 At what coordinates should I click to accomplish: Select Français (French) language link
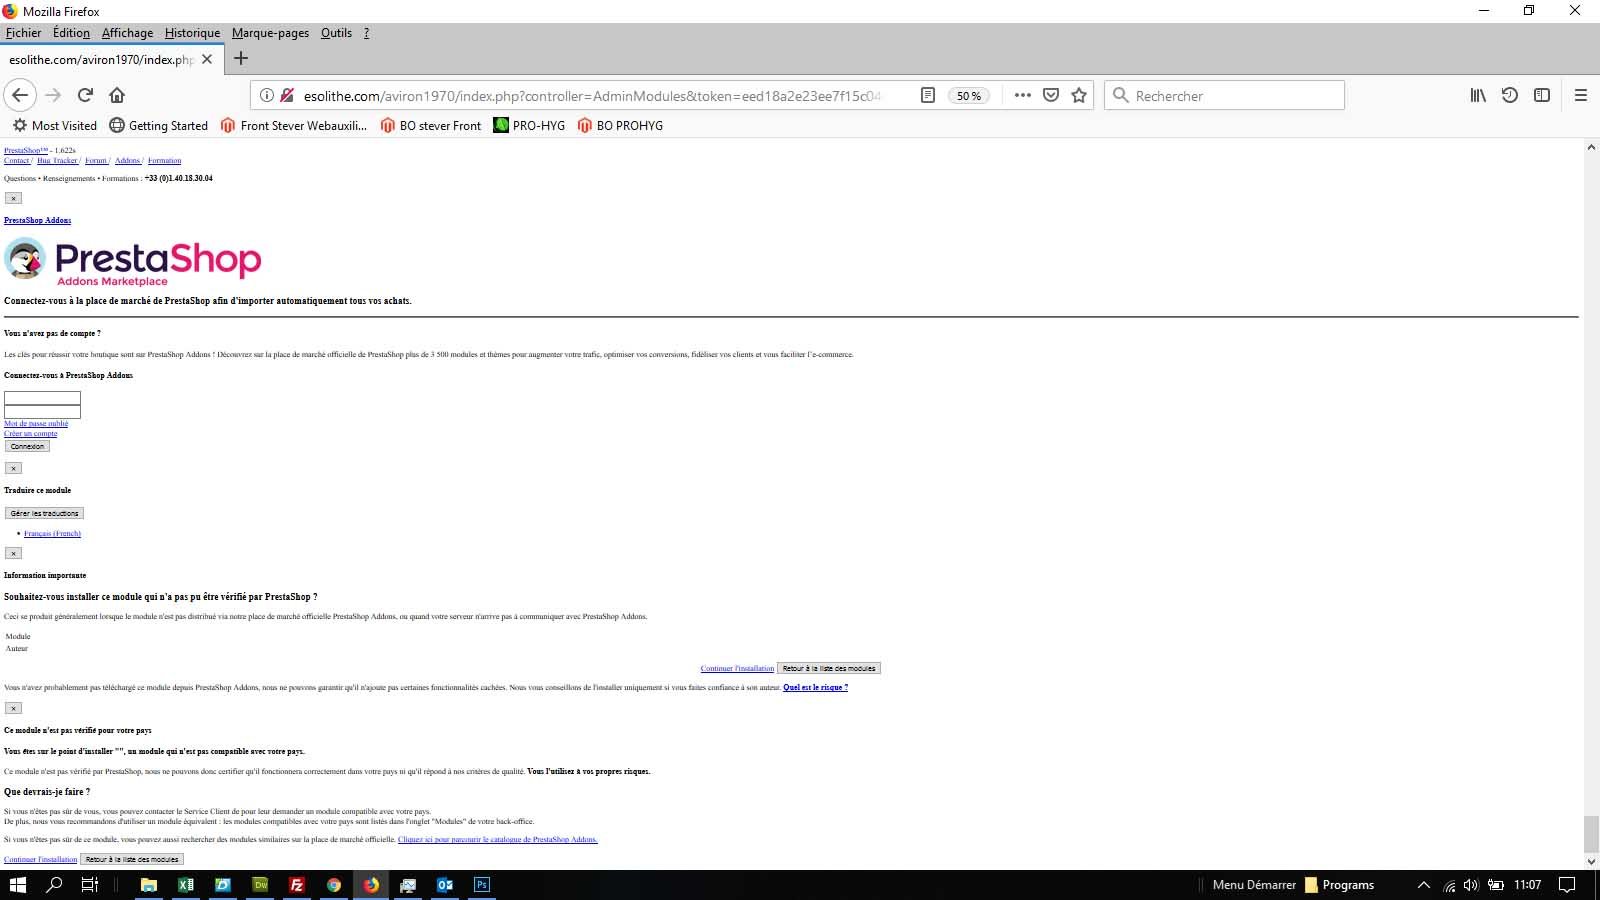click(x=52, y=534)
